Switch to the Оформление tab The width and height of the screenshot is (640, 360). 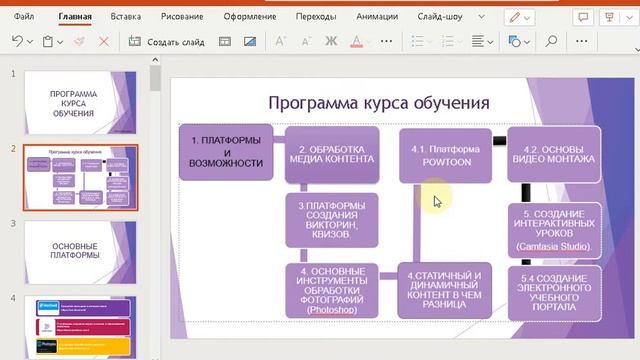pyautogui.click(x=250, y=17)
